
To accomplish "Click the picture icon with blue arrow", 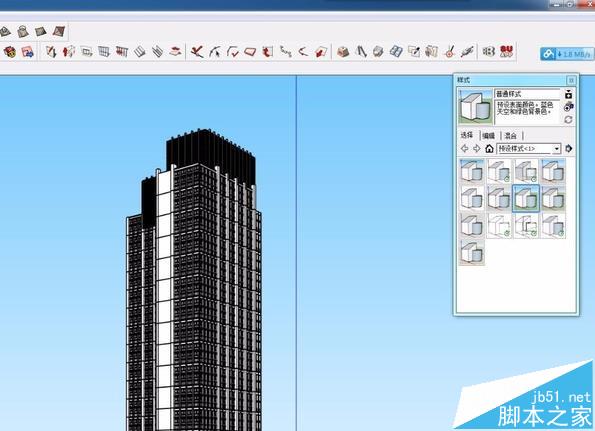I will pos(28,52).
